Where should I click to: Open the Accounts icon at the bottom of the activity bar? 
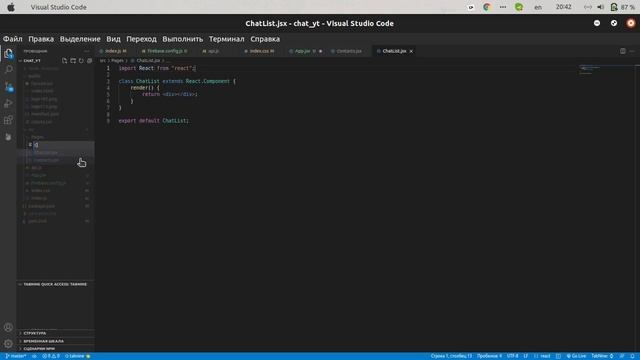(8, 327)
